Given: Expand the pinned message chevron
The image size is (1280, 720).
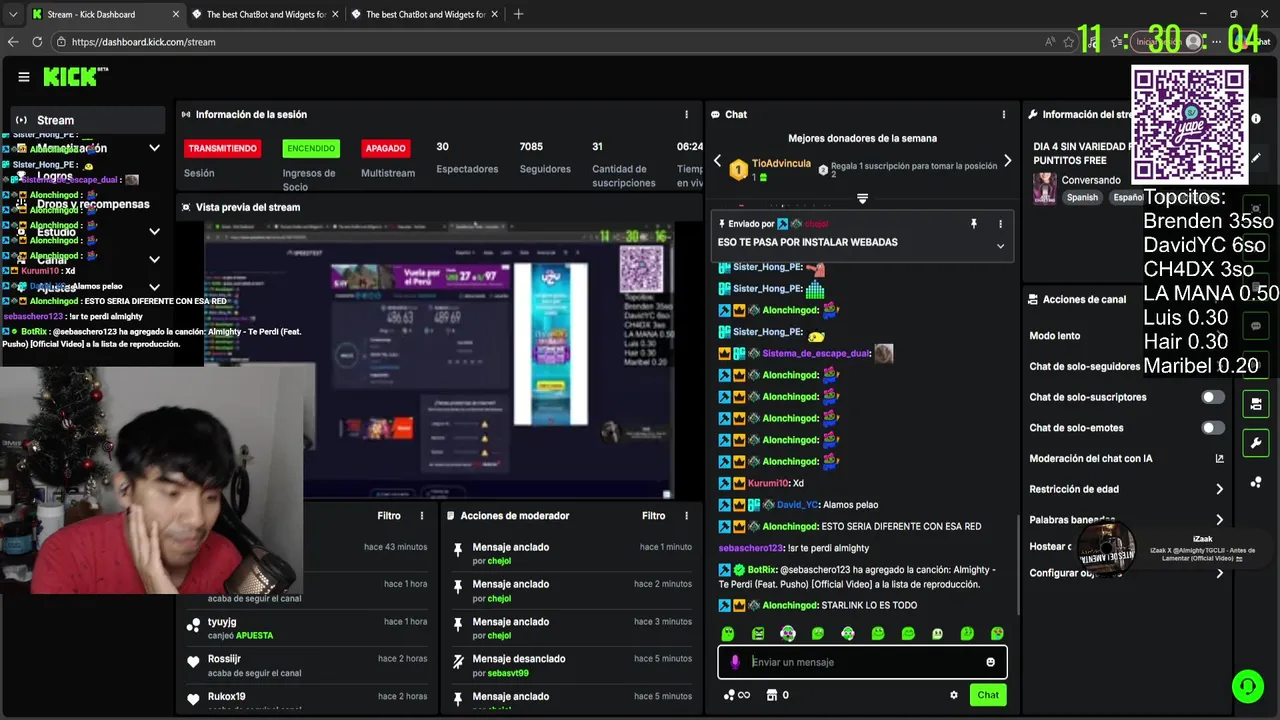Looking at the screenshot, I should click(1000, 246).
